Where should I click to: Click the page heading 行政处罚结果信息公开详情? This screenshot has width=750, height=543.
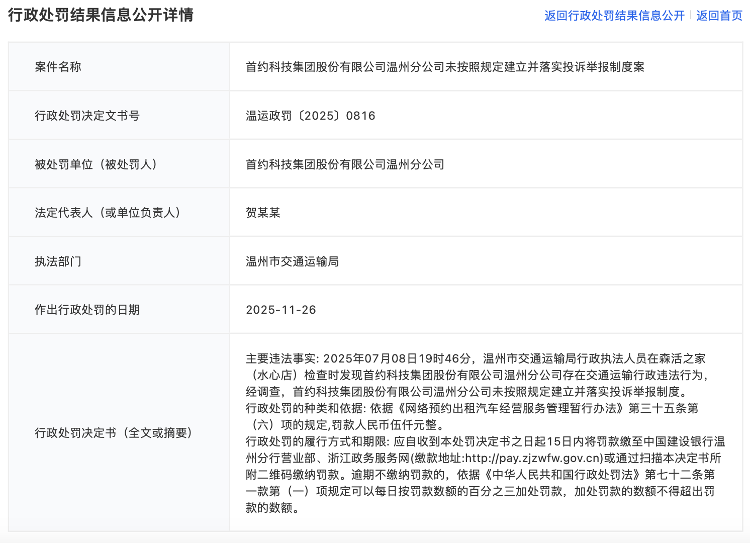(x=101, y=15)
